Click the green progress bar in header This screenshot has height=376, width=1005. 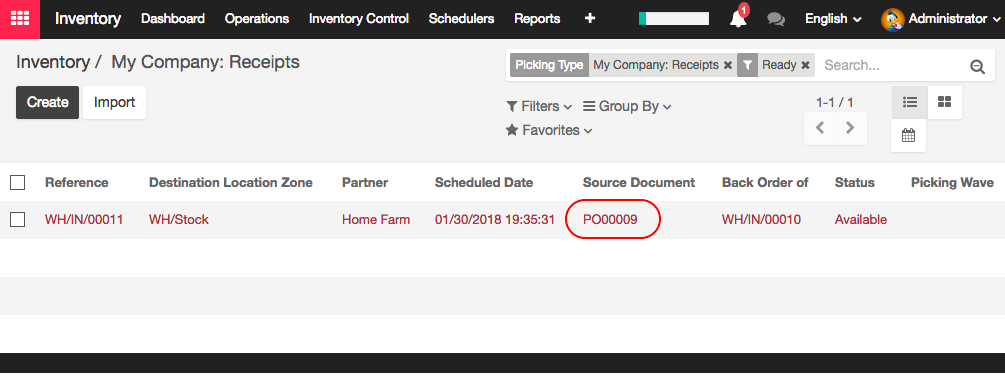pyautogui.click(x=674, y=19)
